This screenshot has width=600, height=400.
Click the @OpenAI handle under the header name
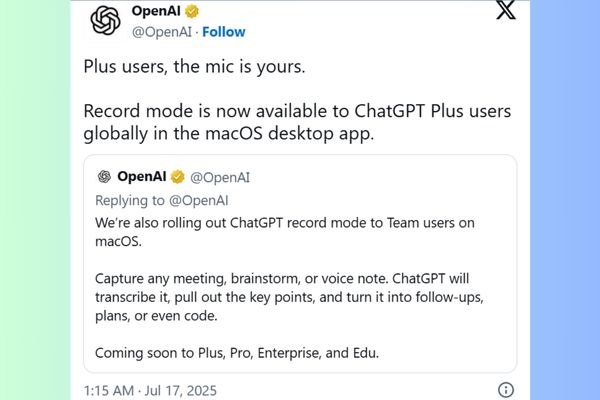(162, 32)
